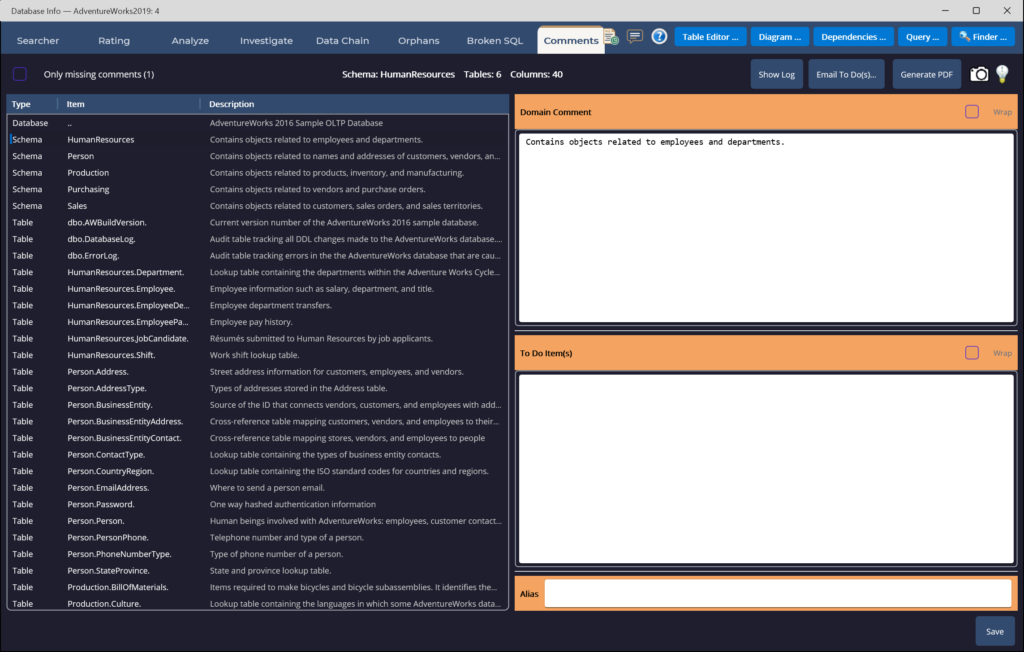Switch to the Broken SQL tab
1024x652 pixels.
tap(494, 41)
